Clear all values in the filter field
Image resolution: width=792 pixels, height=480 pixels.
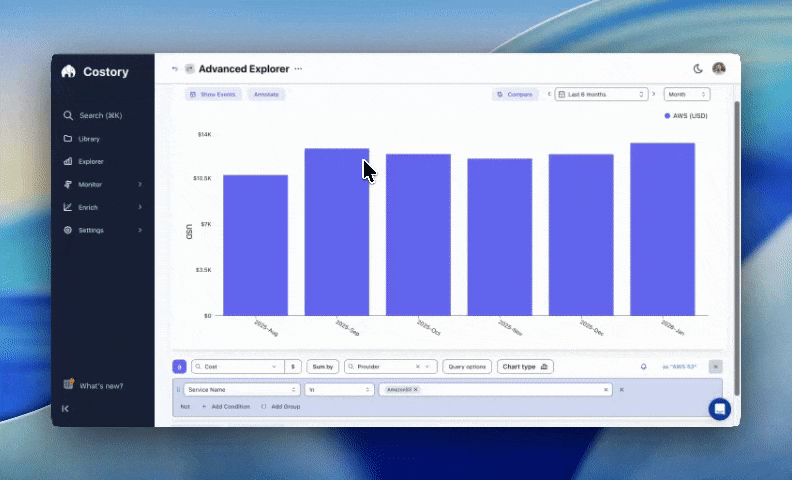pyautogui.click(x=606, y=390)
